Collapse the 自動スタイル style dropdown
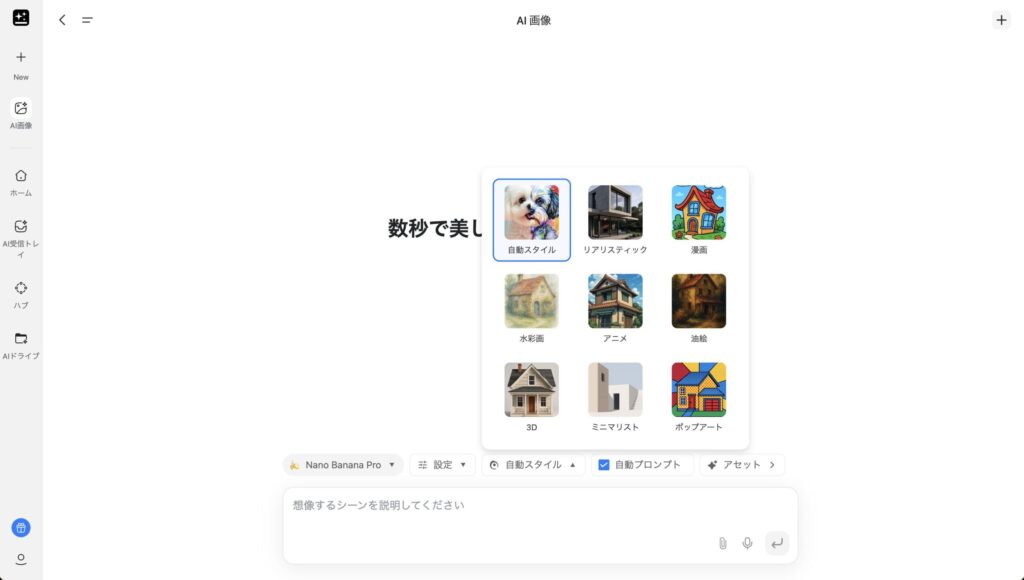 (x=533, y=465)
